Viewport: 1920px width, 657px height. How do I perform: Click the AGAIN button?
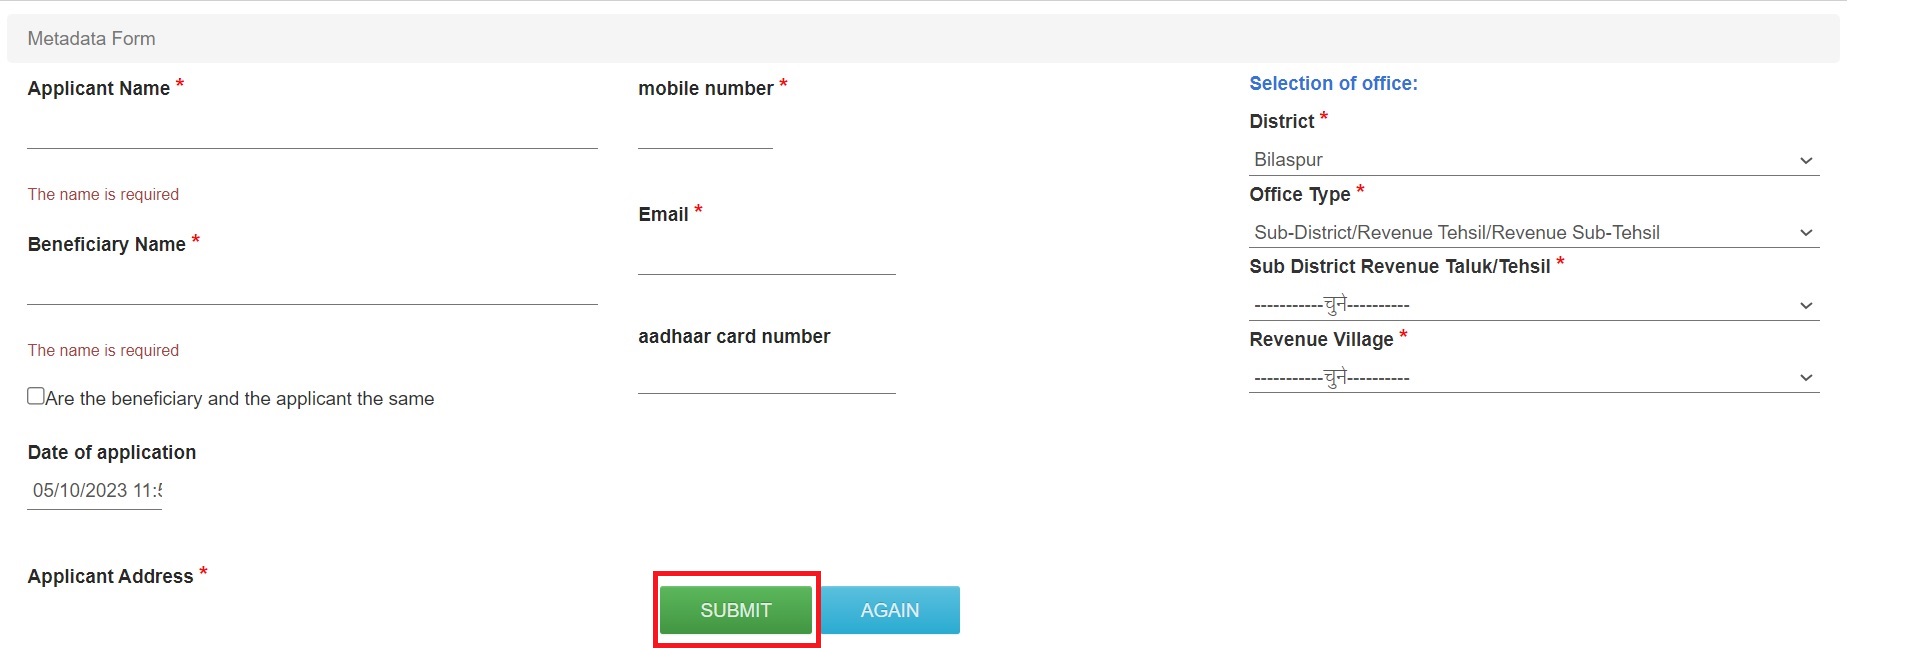click(890, 610)
